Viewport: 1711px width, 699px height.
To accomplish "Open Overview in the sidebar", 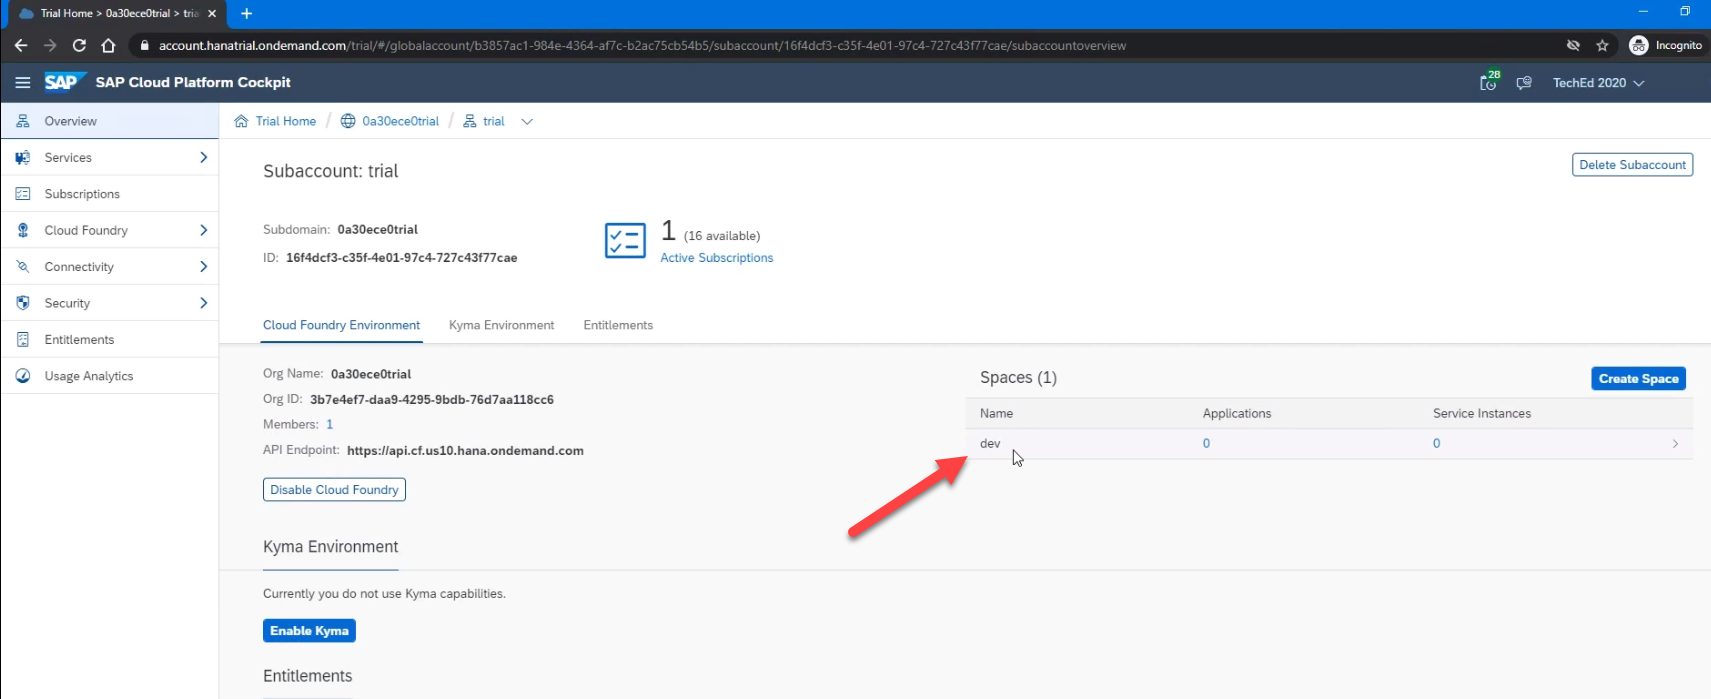I will [x=109, y=121].
